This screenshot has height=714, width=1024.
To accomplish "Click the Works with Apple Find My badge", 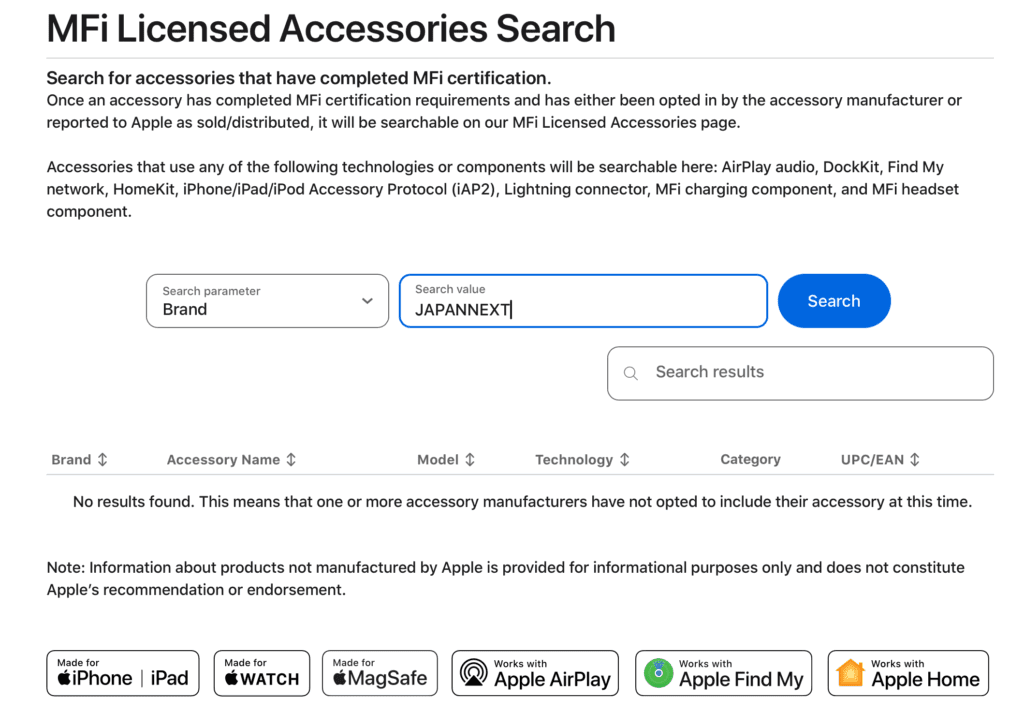I will click(x=724, y=673).
